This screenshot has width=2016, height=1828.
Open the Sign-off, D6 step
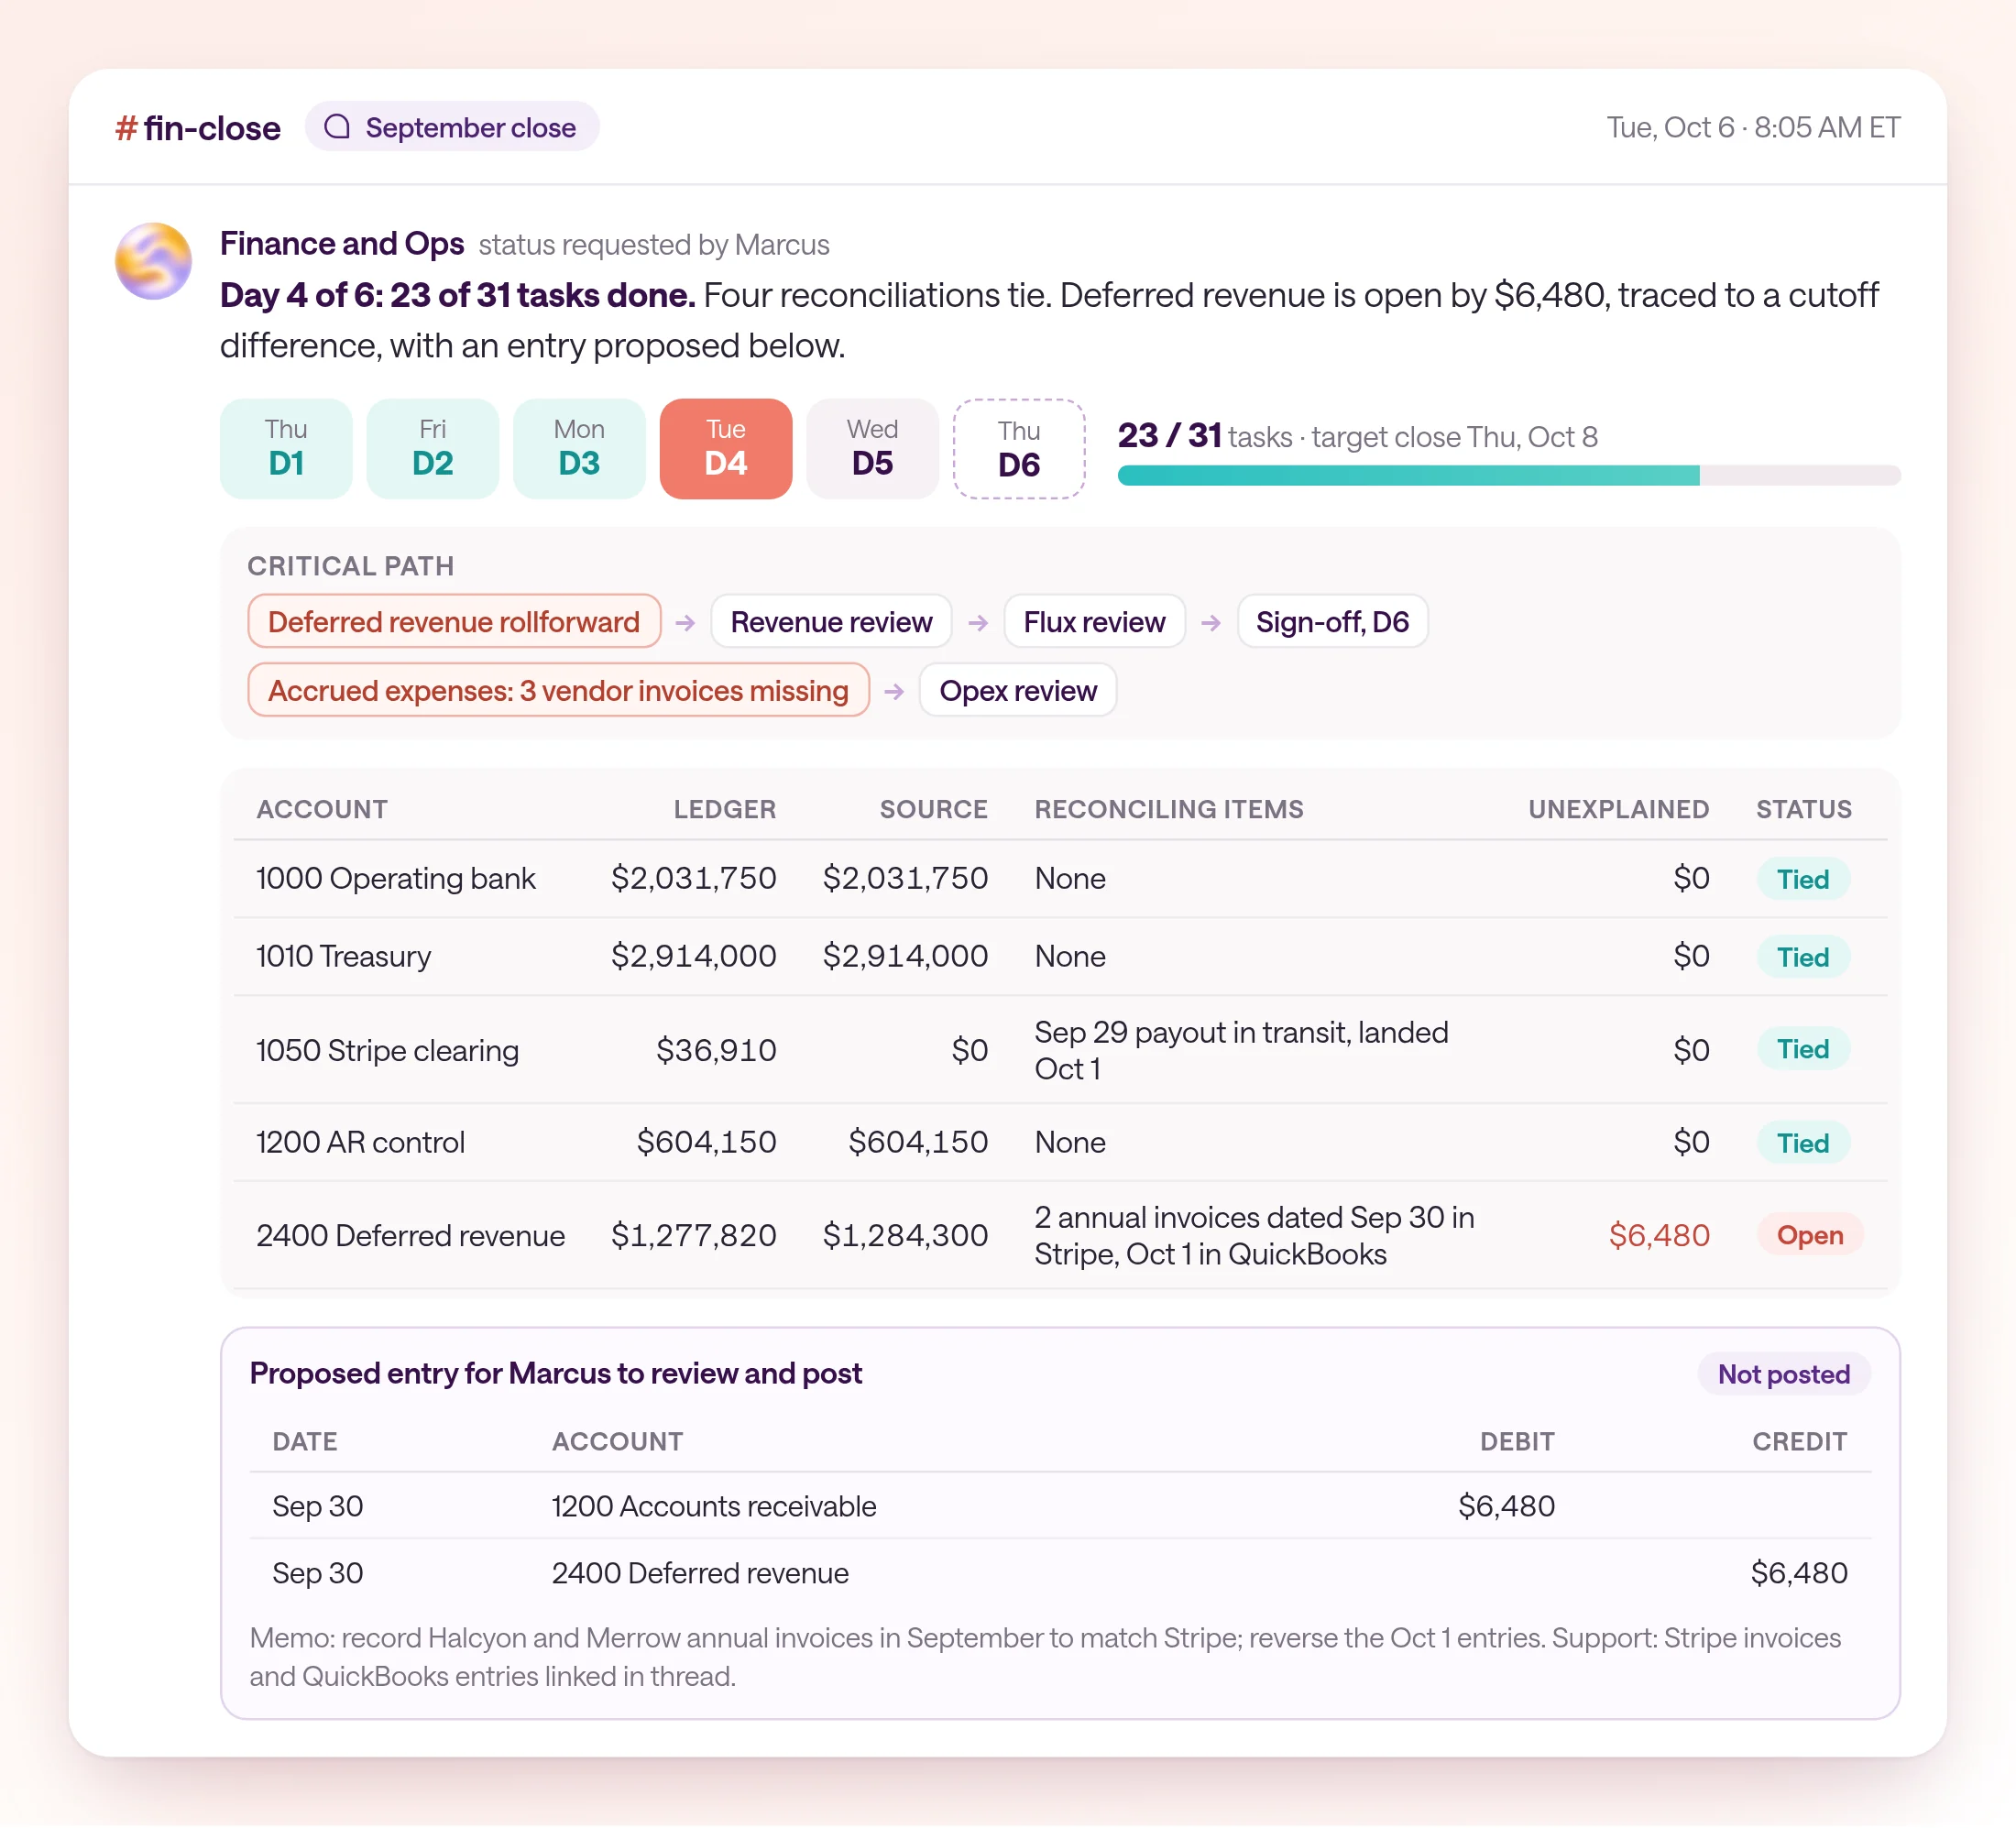tap(1332, 621)
